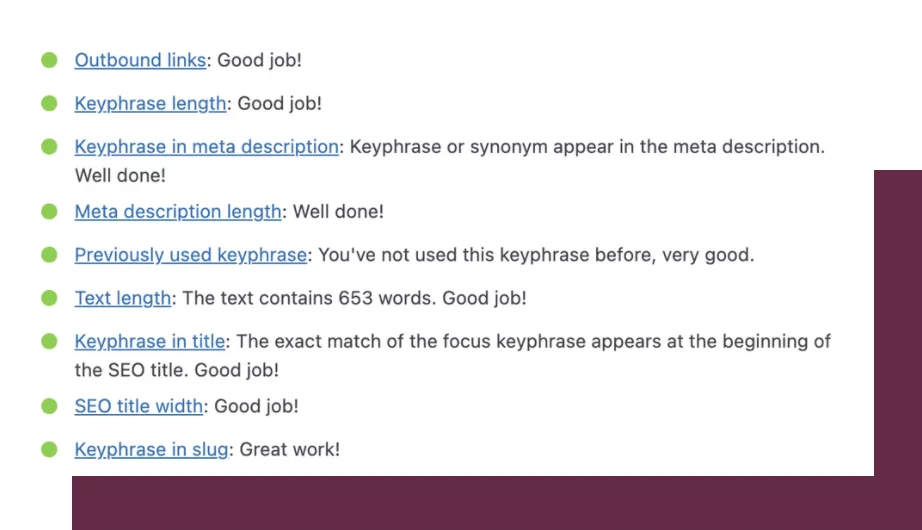
Task: Click green dot beside Keyphrase in title
Action: [49, 341]
